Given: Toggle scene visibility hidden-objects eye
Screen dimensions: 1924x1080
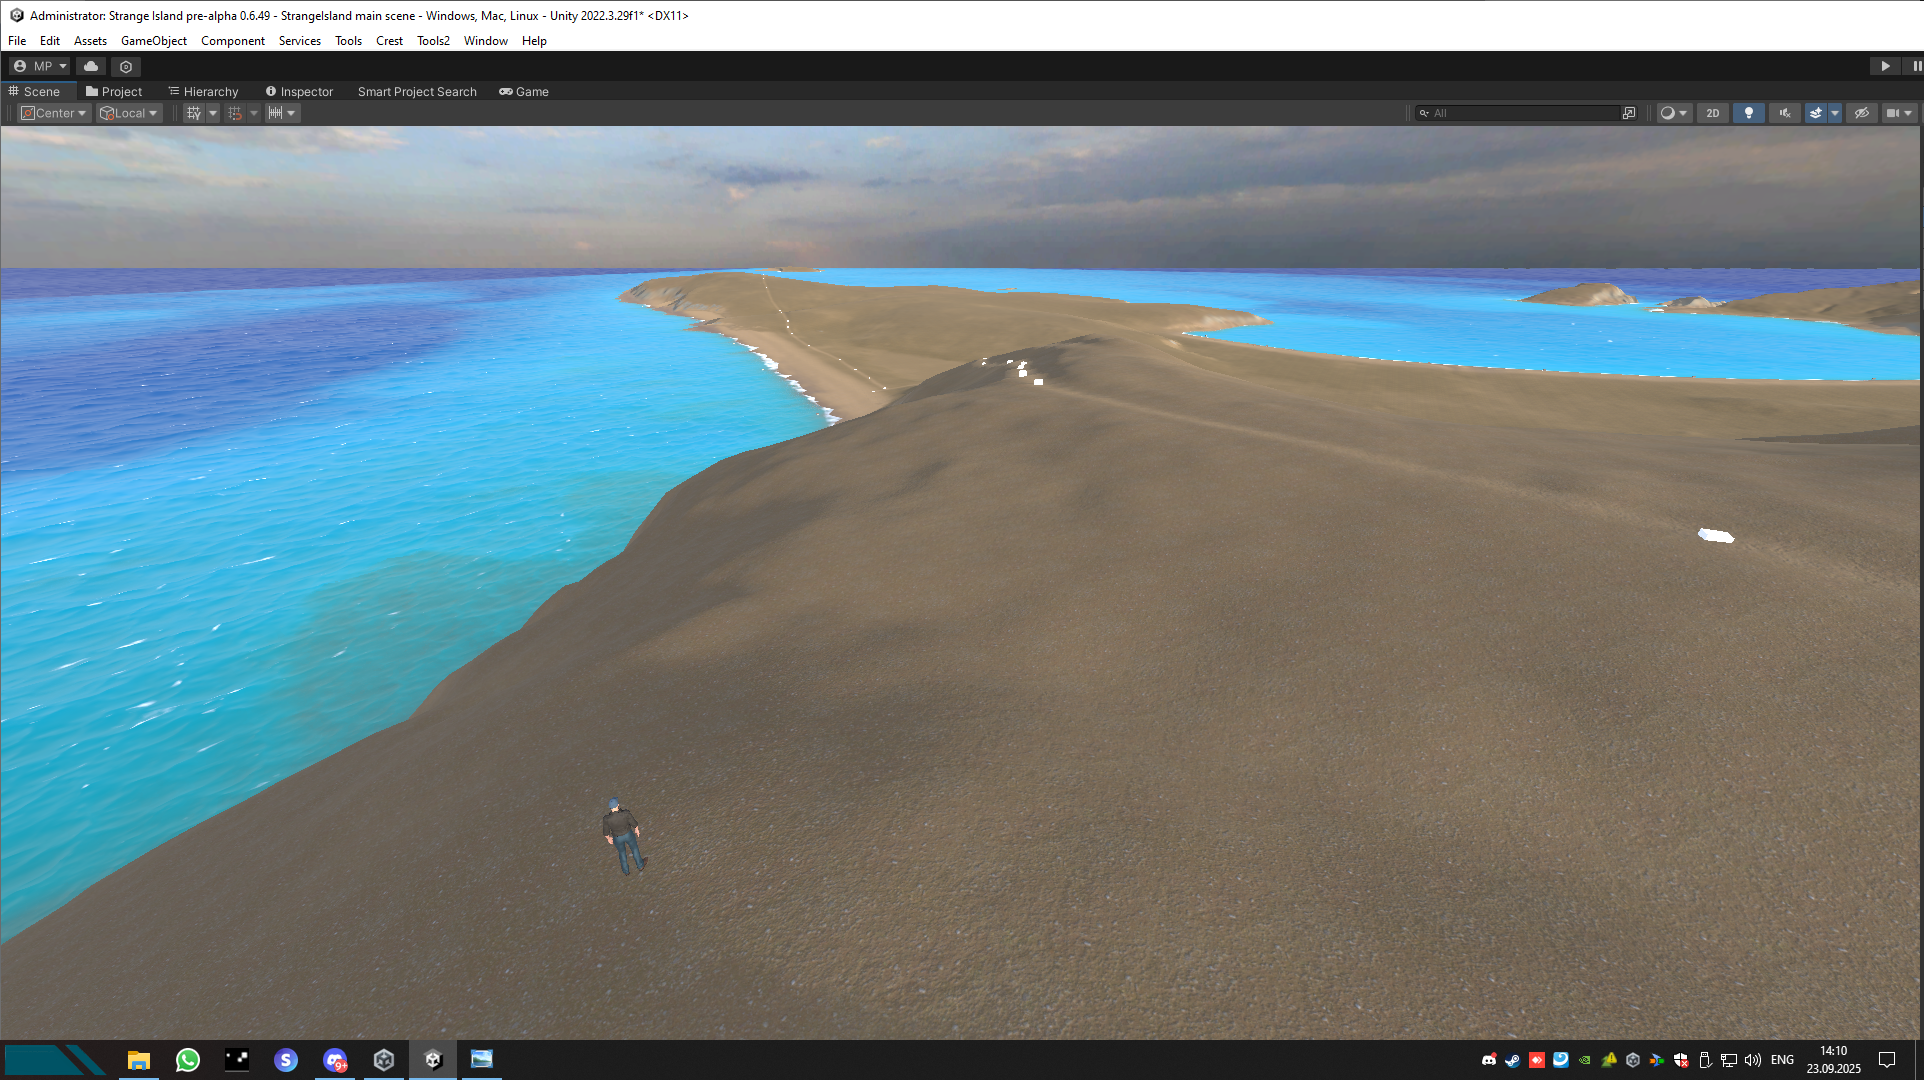Looking at the screenshot, I should [x=1861, y=113].
